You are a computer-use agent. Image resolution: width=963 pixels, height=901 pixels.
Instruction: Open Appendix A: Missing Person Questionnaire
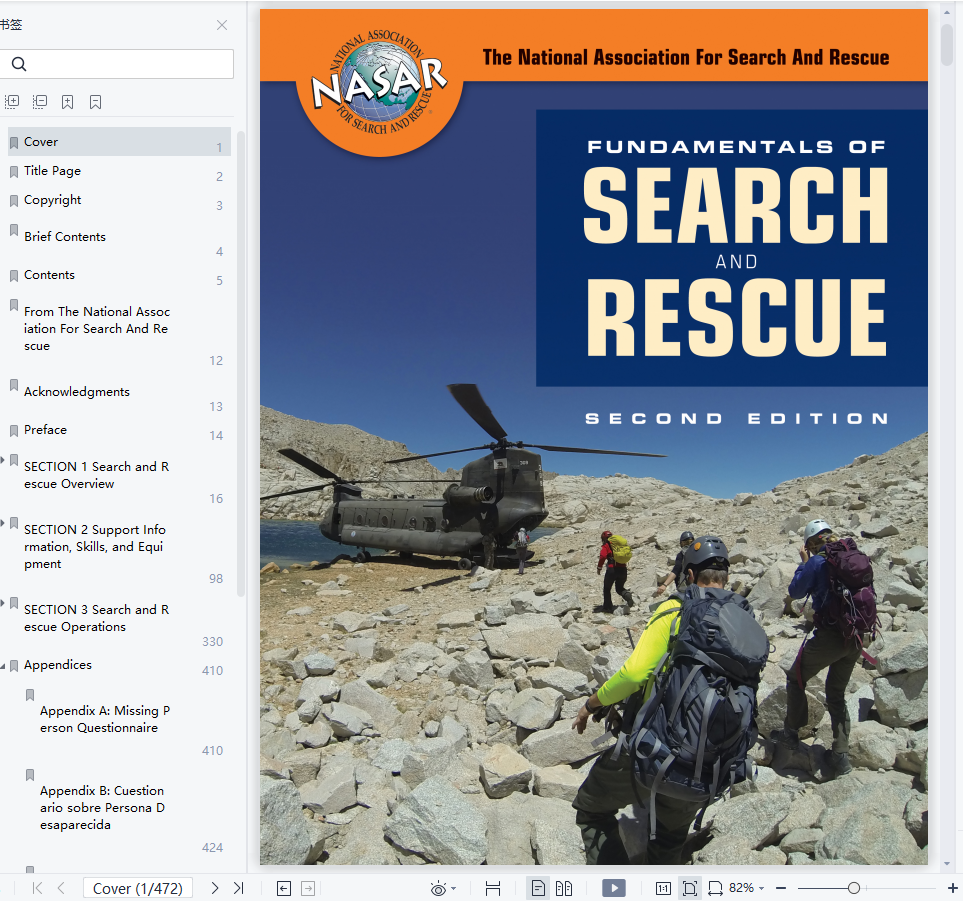104,719
